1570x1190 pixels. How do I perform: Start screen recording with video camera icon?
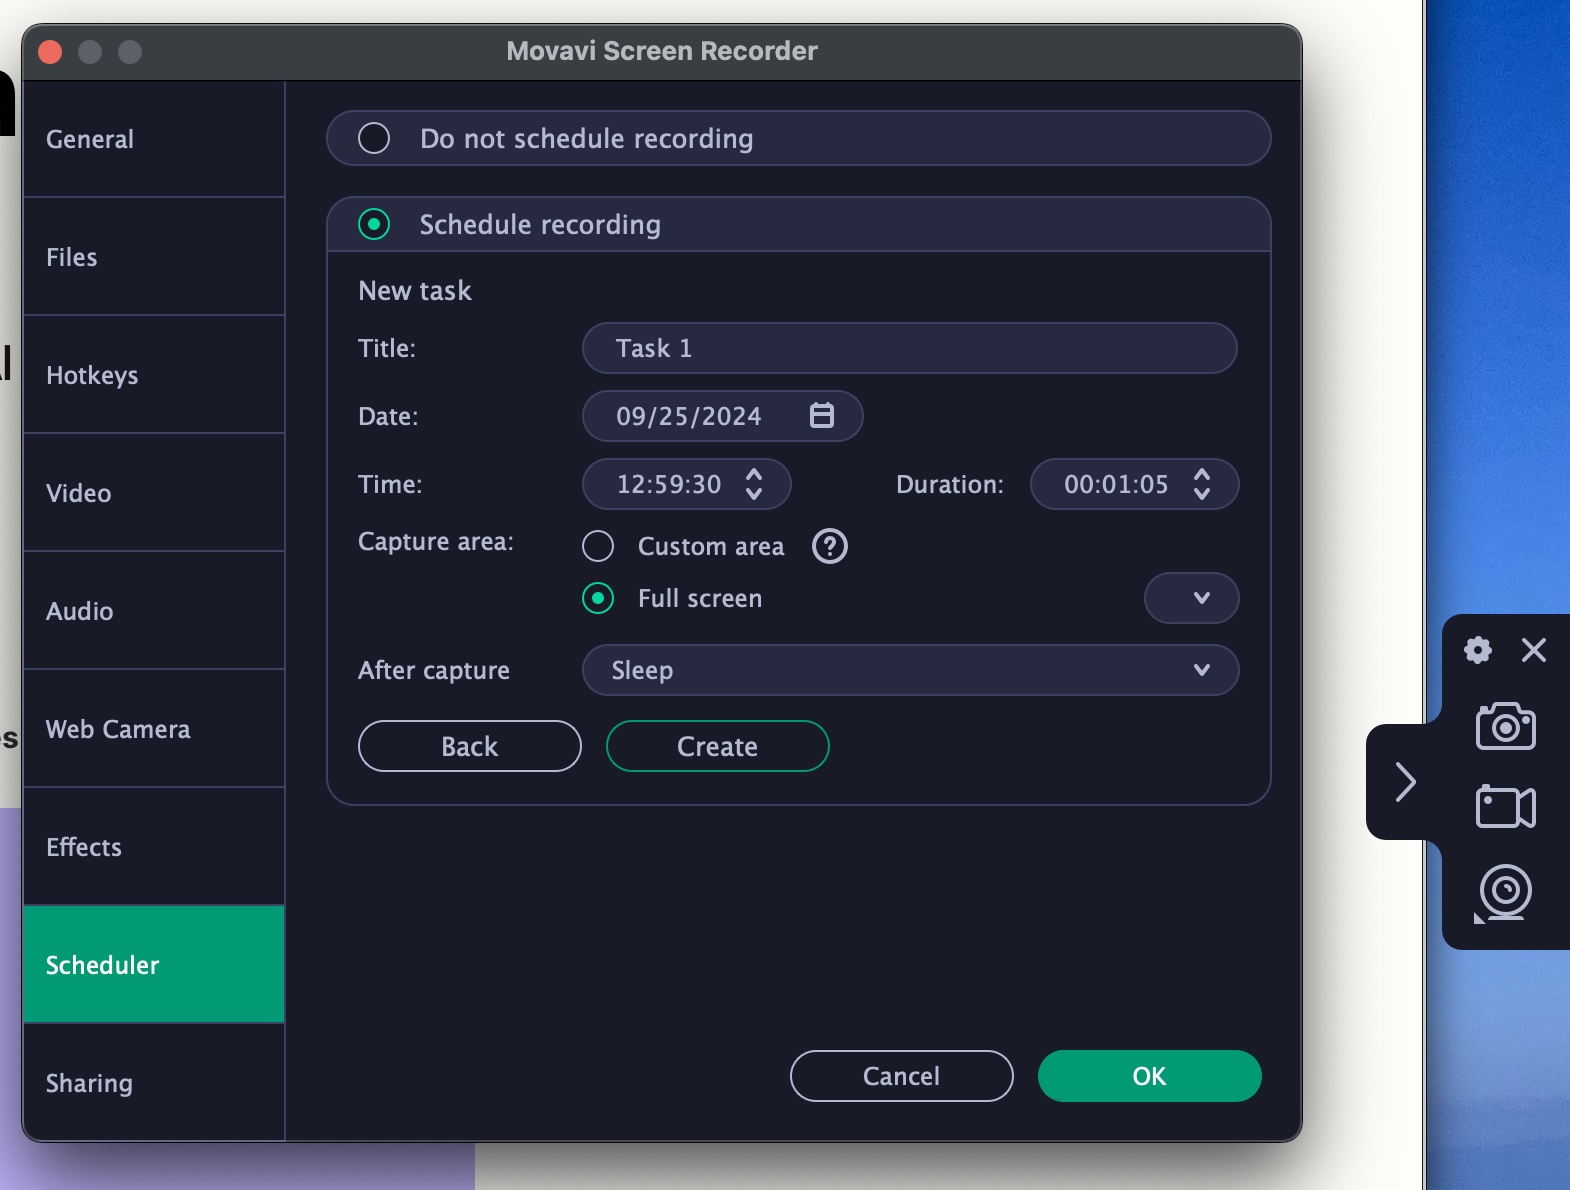[x=1505, y=806]
